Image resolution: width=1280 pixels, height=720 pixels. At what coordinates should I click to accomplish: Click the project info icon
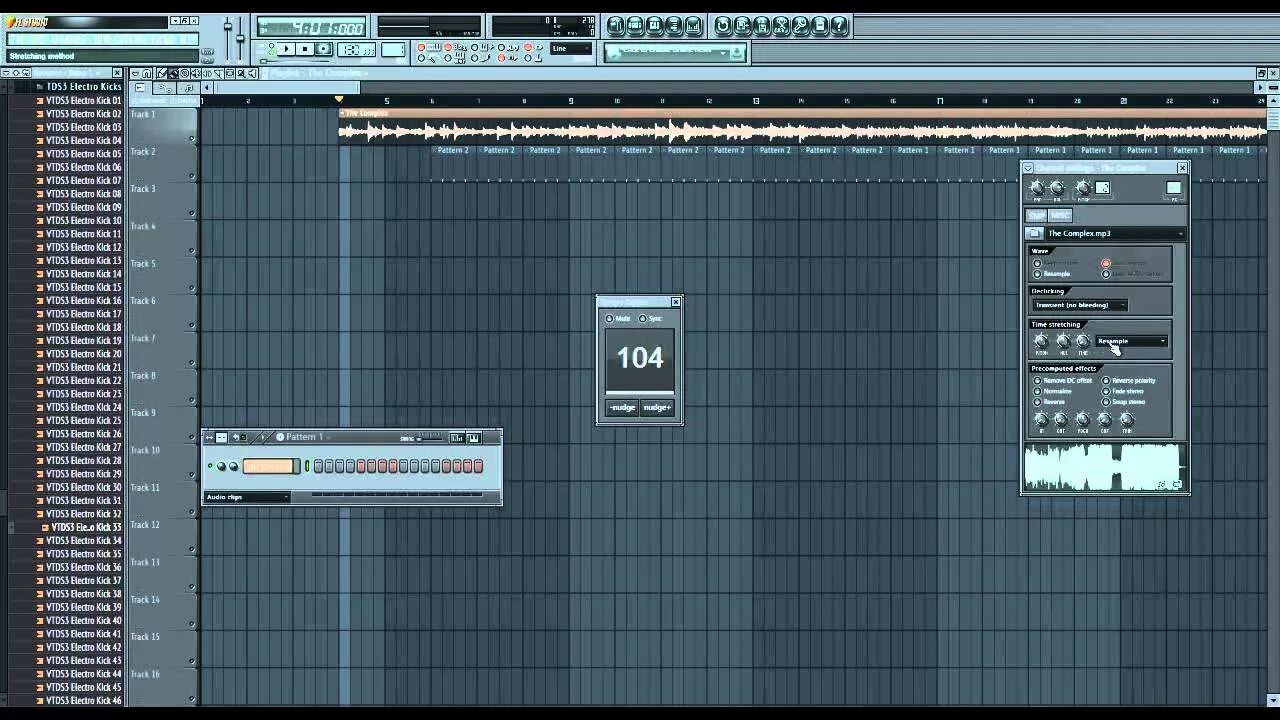click(820, 26)
